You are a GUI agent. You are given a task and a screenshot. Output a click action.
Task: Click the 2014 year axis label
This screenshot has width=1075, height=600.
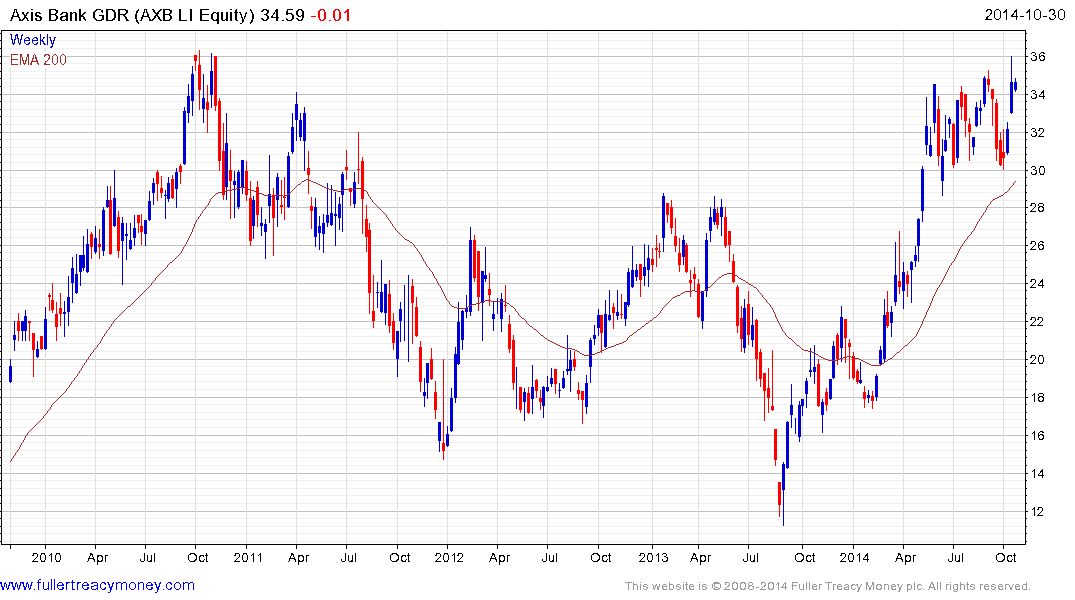(x=854, y=557)
